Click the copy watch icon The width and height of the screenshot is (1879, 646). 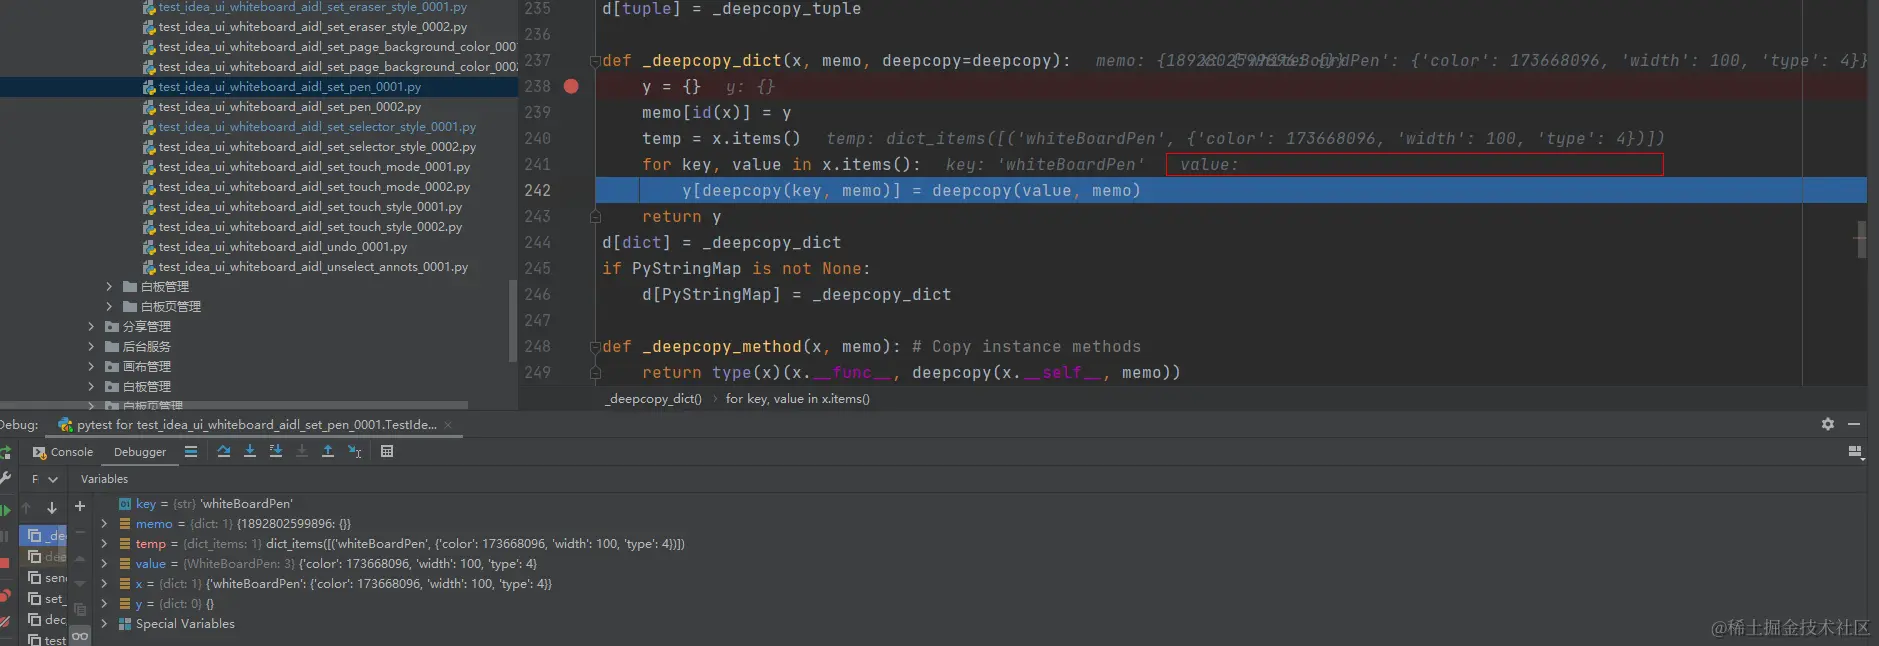point(80,609)
